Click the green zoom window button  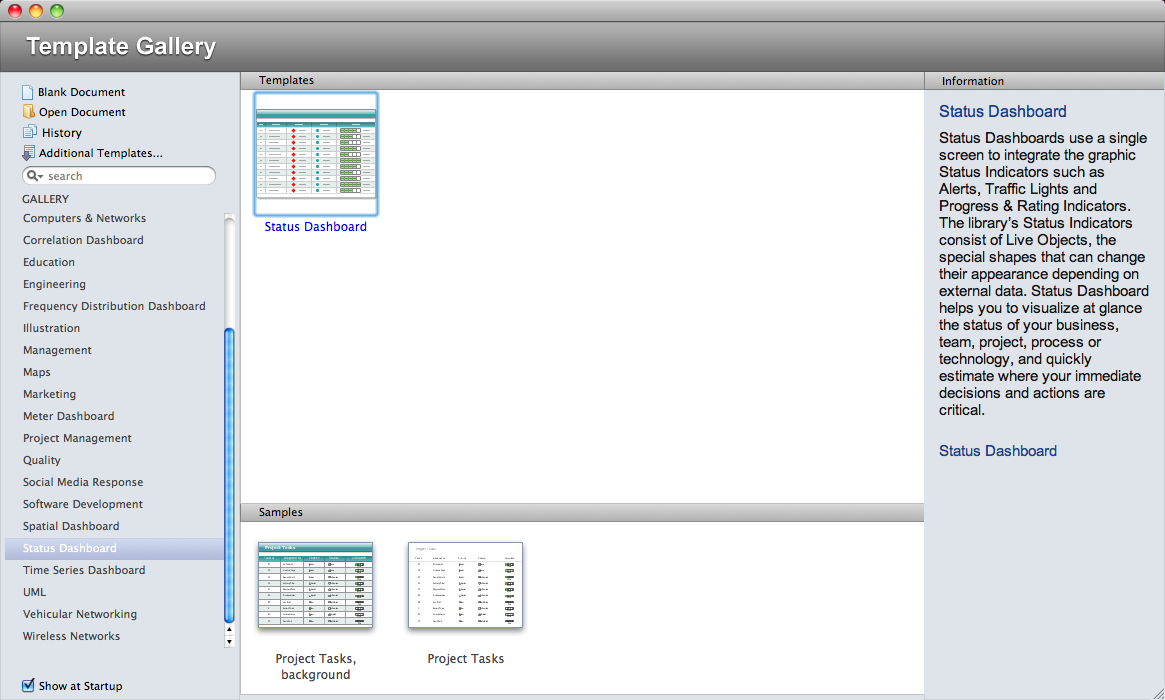pyautogui.click(x=56, y=10)
